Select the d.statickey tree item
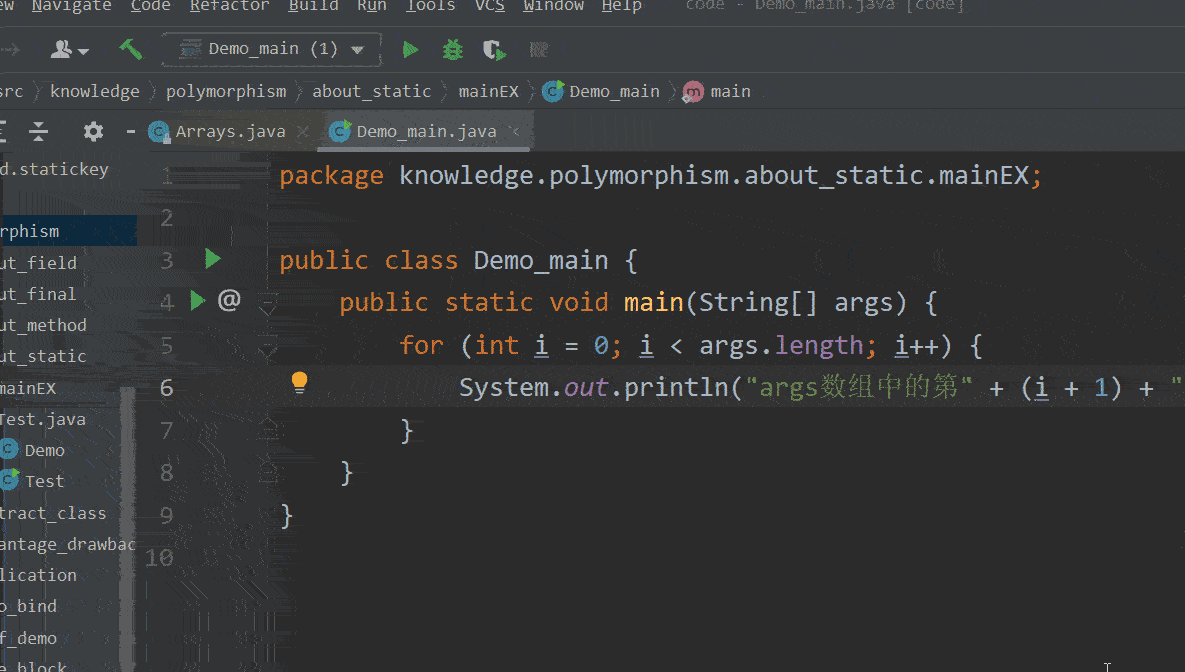Viewport: 1185px width, 672px height. click(x=54, y=169)
